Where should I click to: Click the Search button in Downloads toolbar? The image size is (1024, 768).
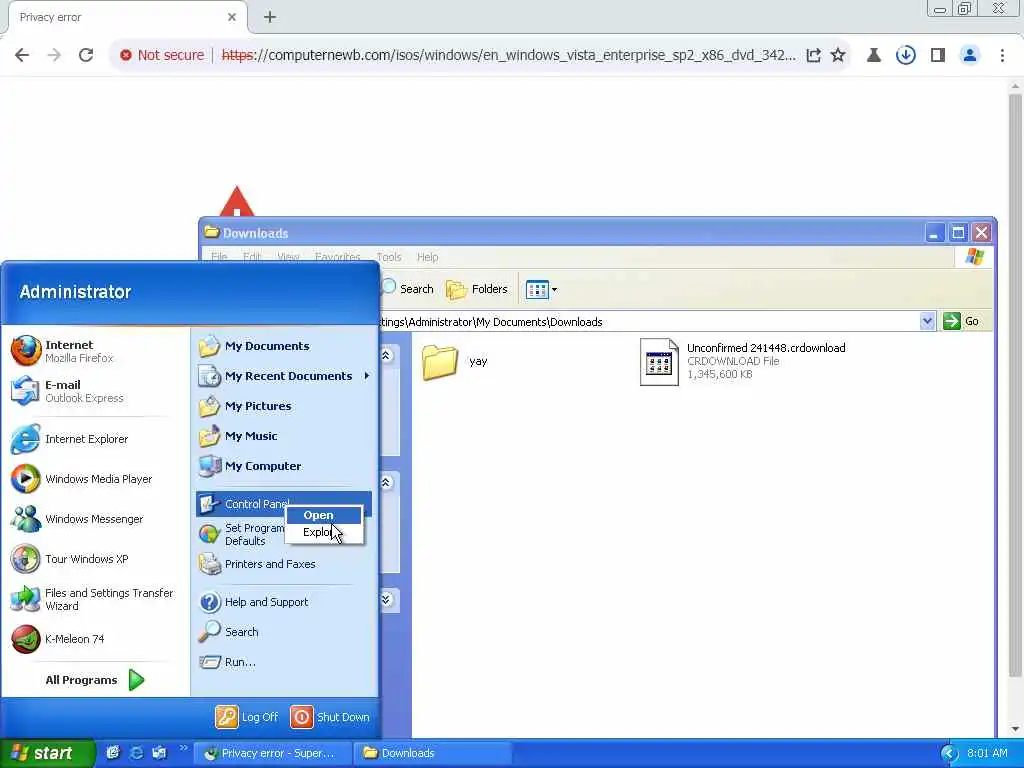(x=408, y=289)
